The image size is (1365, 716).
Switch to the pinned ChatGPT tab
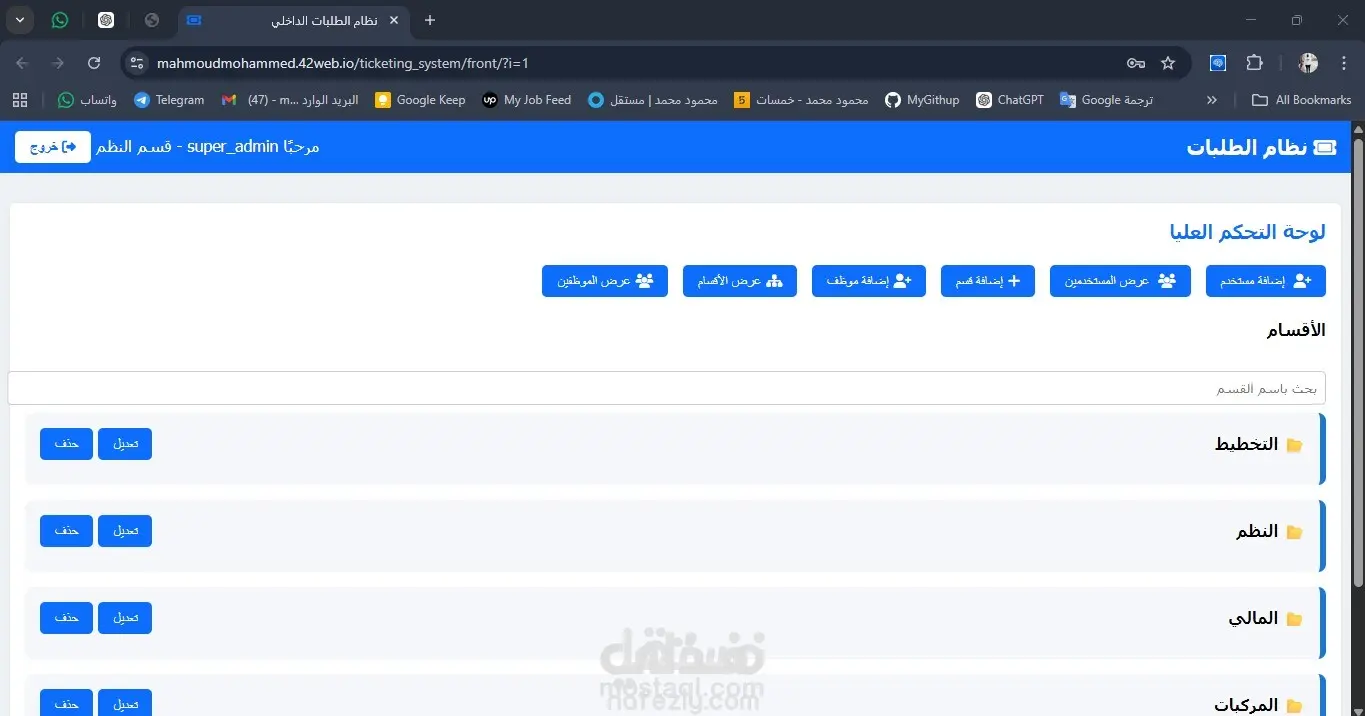106,20
